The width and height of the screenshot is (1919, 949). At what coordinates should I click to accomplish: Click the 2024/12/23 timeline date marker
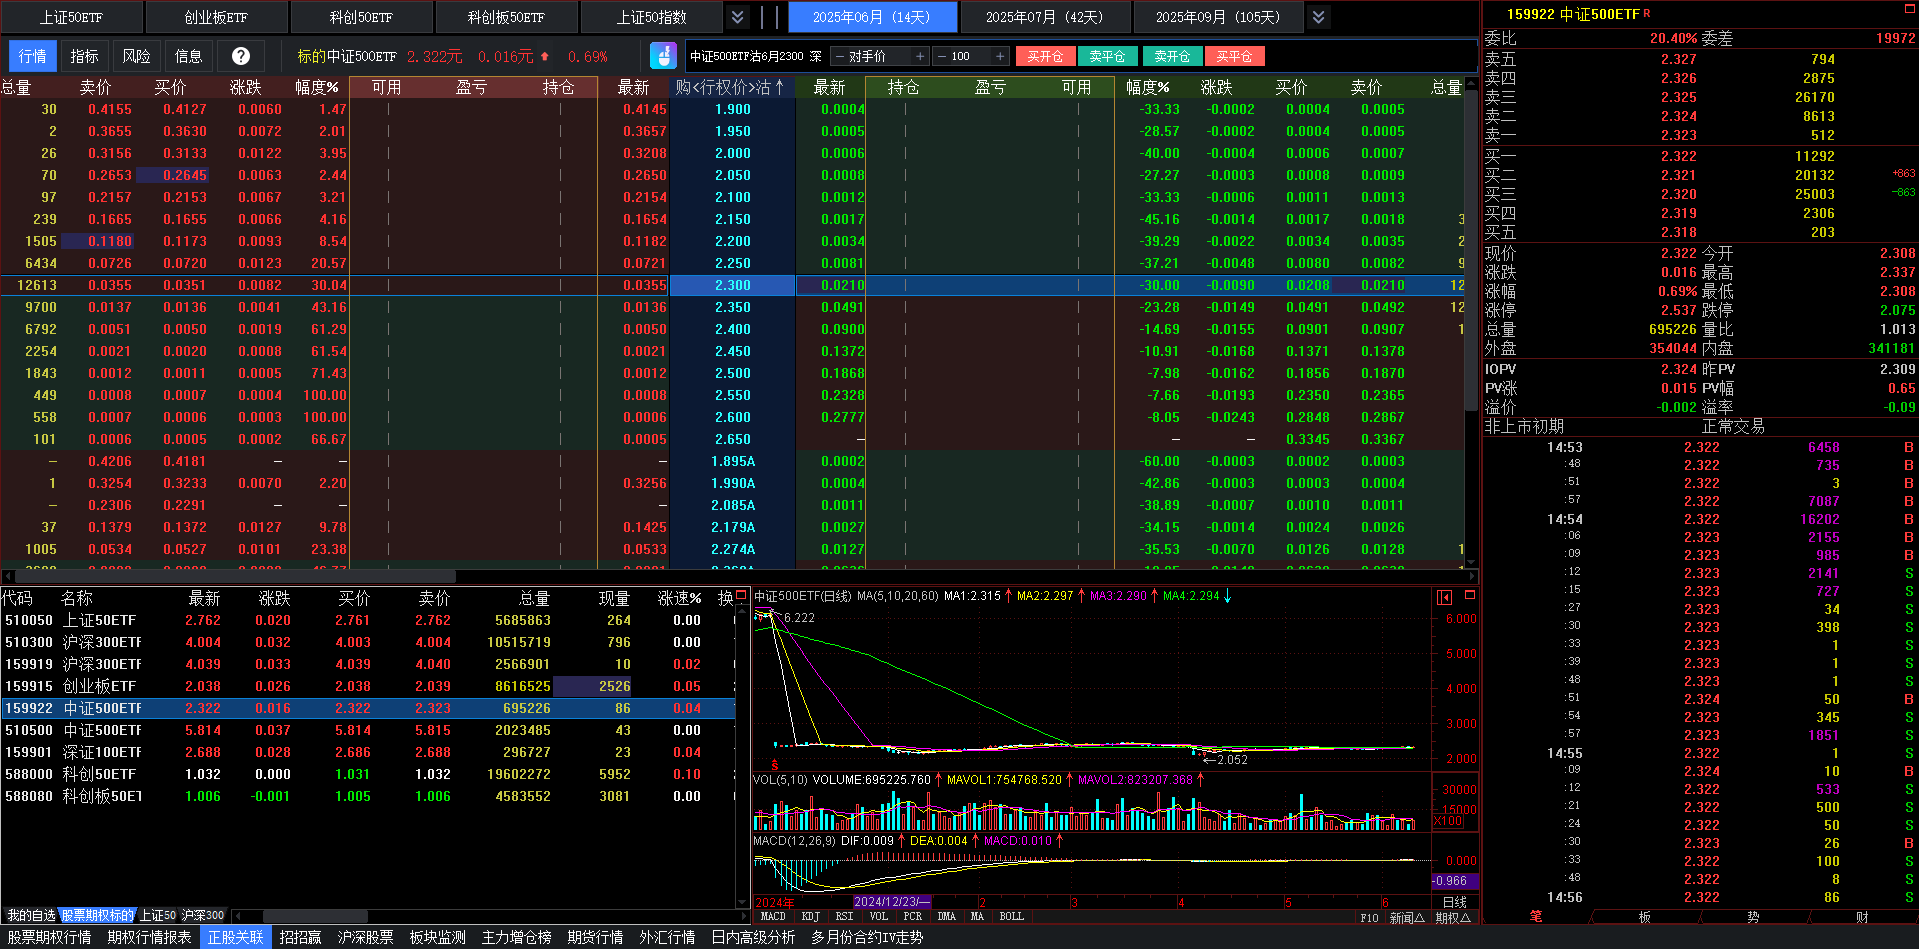(892, 902)
